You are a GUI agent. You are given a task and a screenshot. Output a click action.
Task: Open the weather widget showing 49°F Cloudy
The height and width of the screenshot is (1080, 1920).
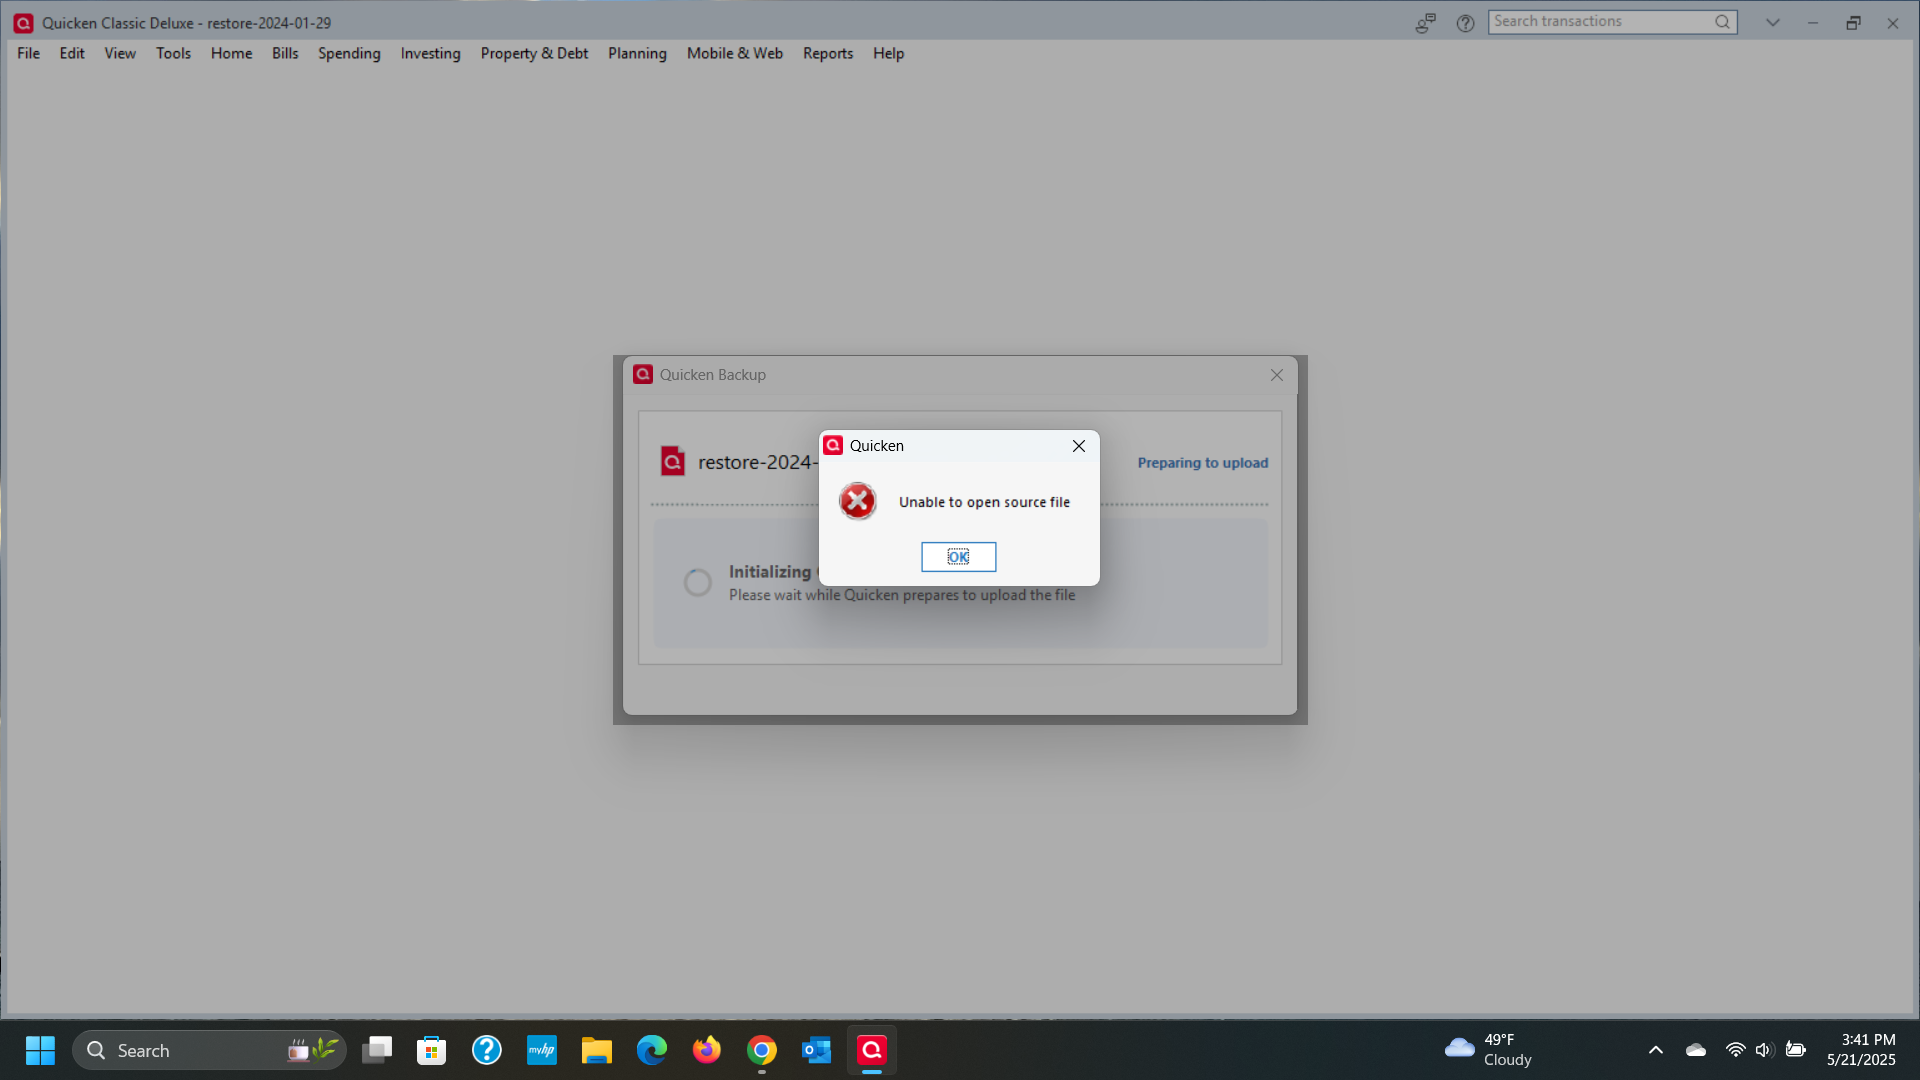[1488, 1050]
